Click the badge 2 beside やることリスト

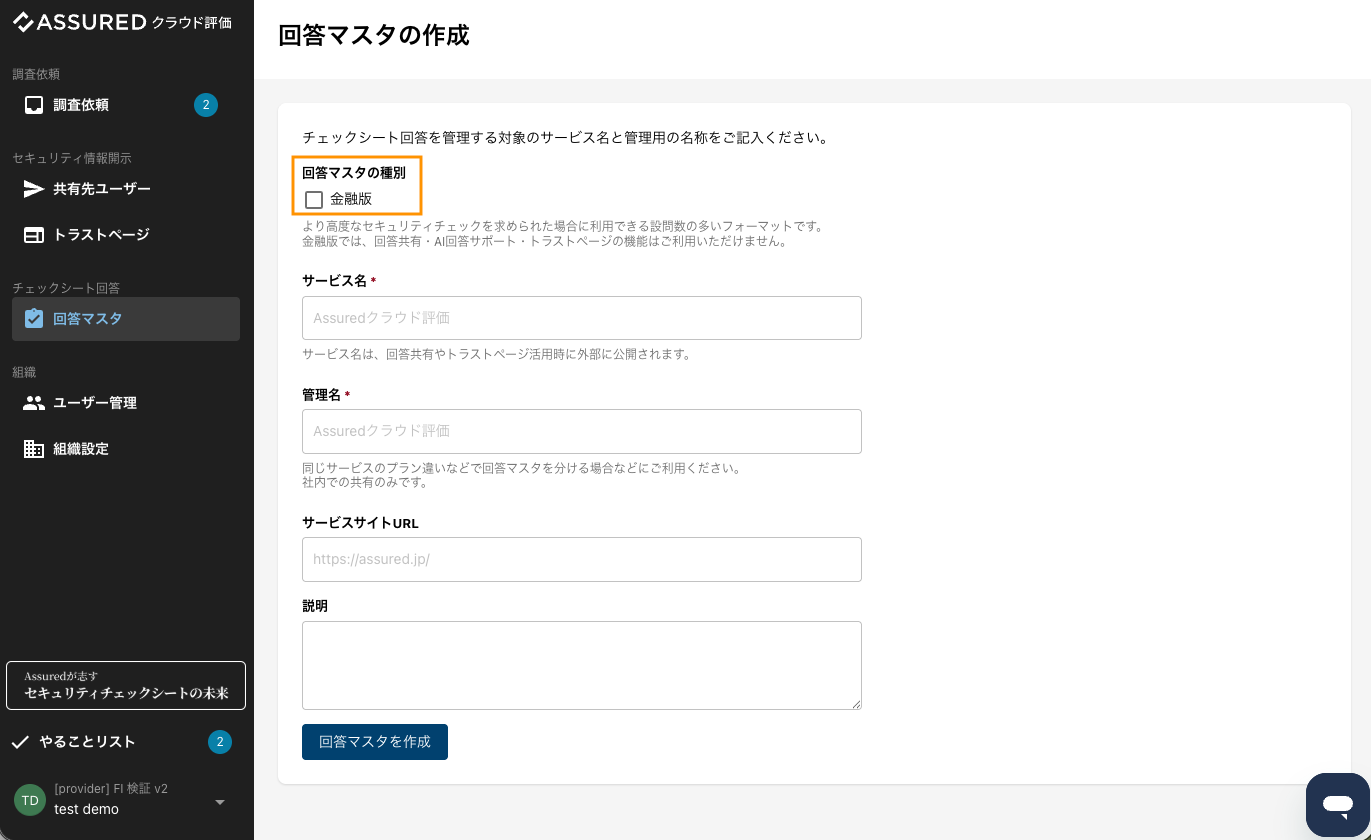coord(220,742)
